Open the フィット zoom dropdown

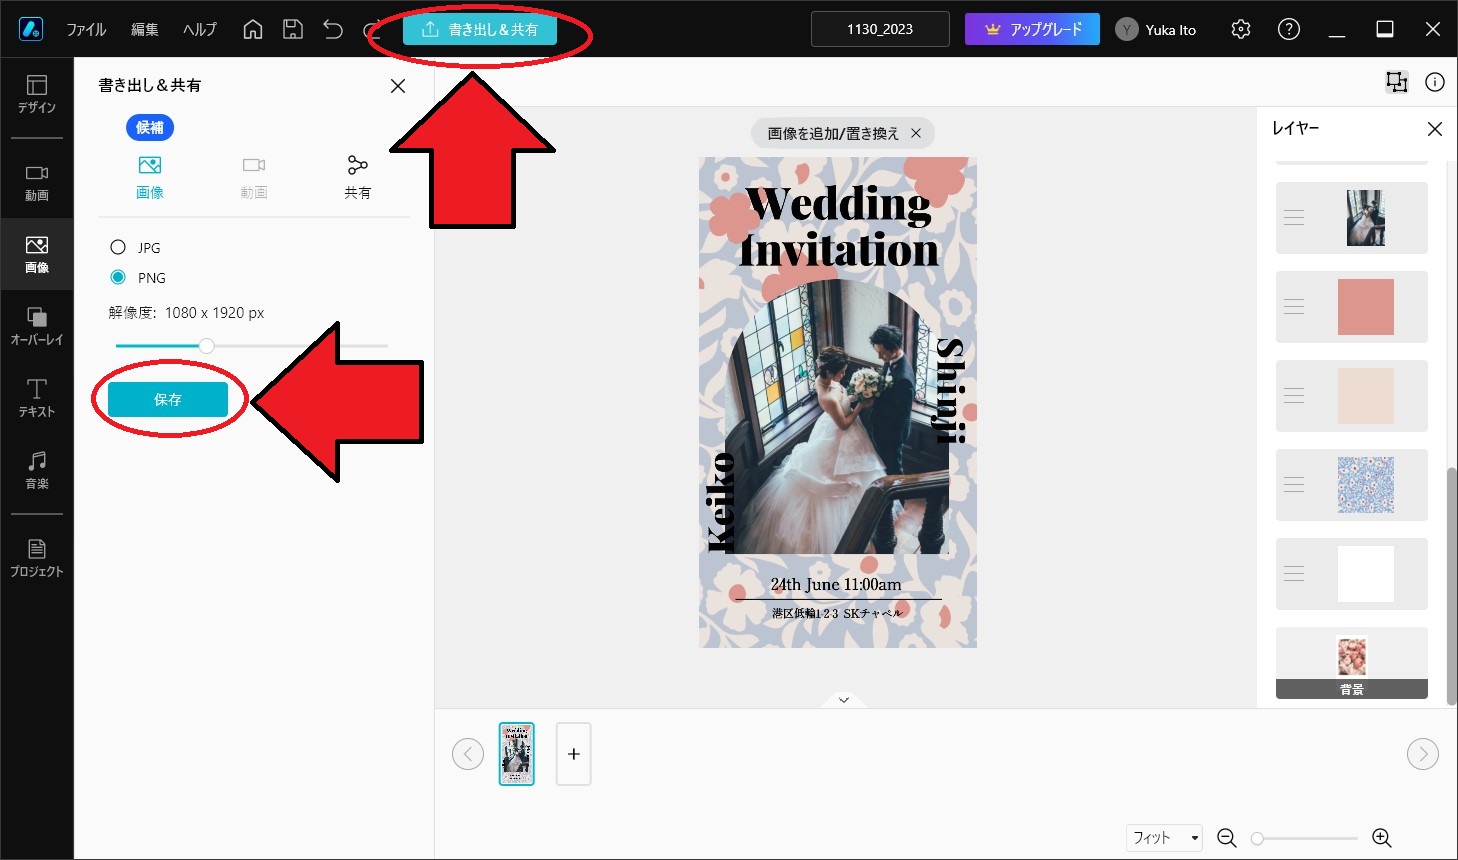point(1165,838)
